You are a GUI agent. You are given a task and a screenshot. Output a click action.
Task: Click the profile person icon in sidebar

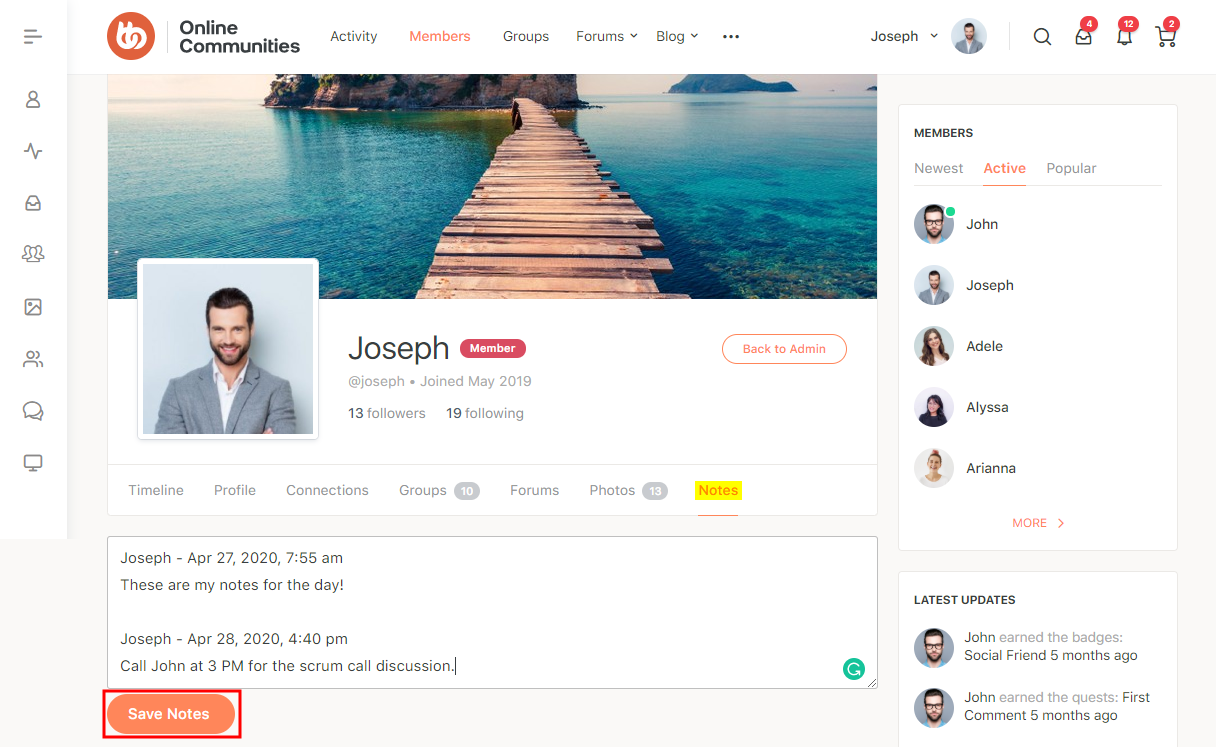(32, 99)
